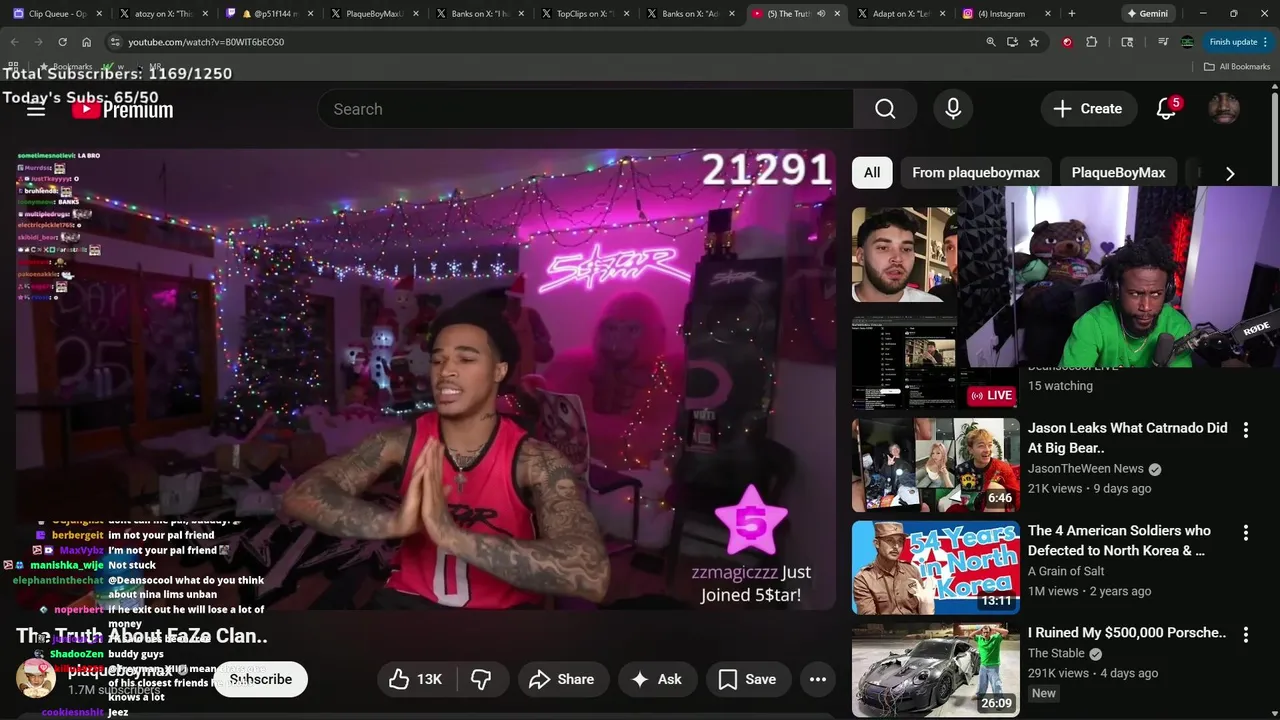Select the From plaqueboymax chip
The image size is (1280, 720).
pyautogui.click(x=976, y=173)
